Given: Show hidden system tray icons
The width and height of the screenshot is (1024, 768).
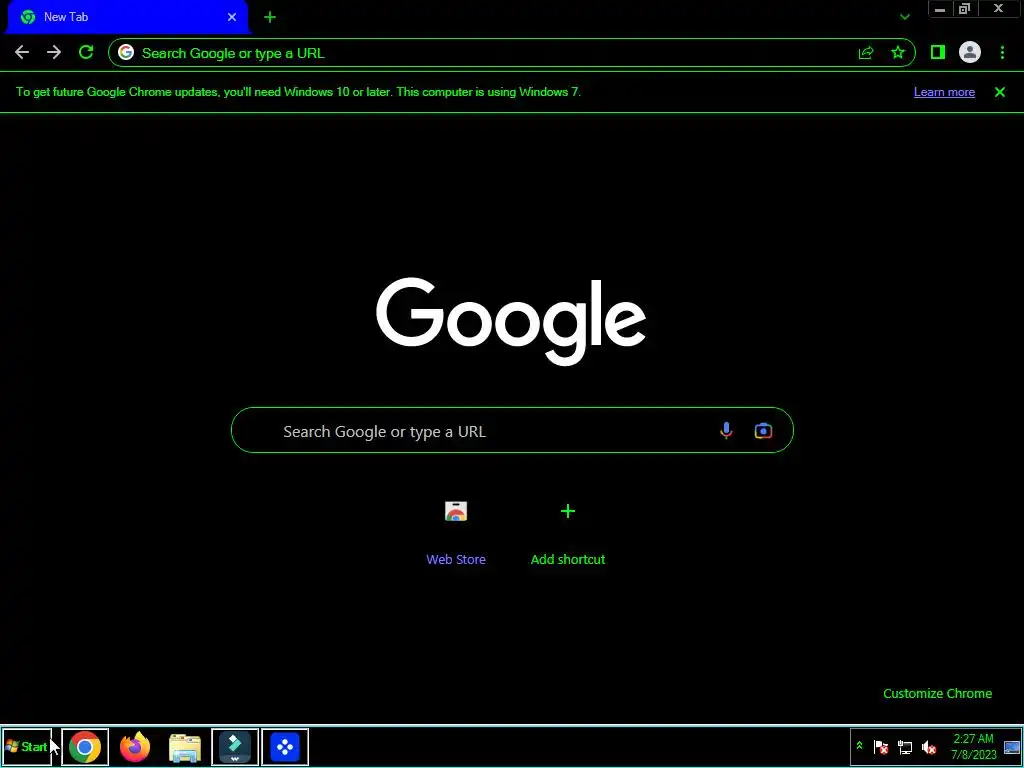Looking at the screenshot, I should click(x=859, y=746).
